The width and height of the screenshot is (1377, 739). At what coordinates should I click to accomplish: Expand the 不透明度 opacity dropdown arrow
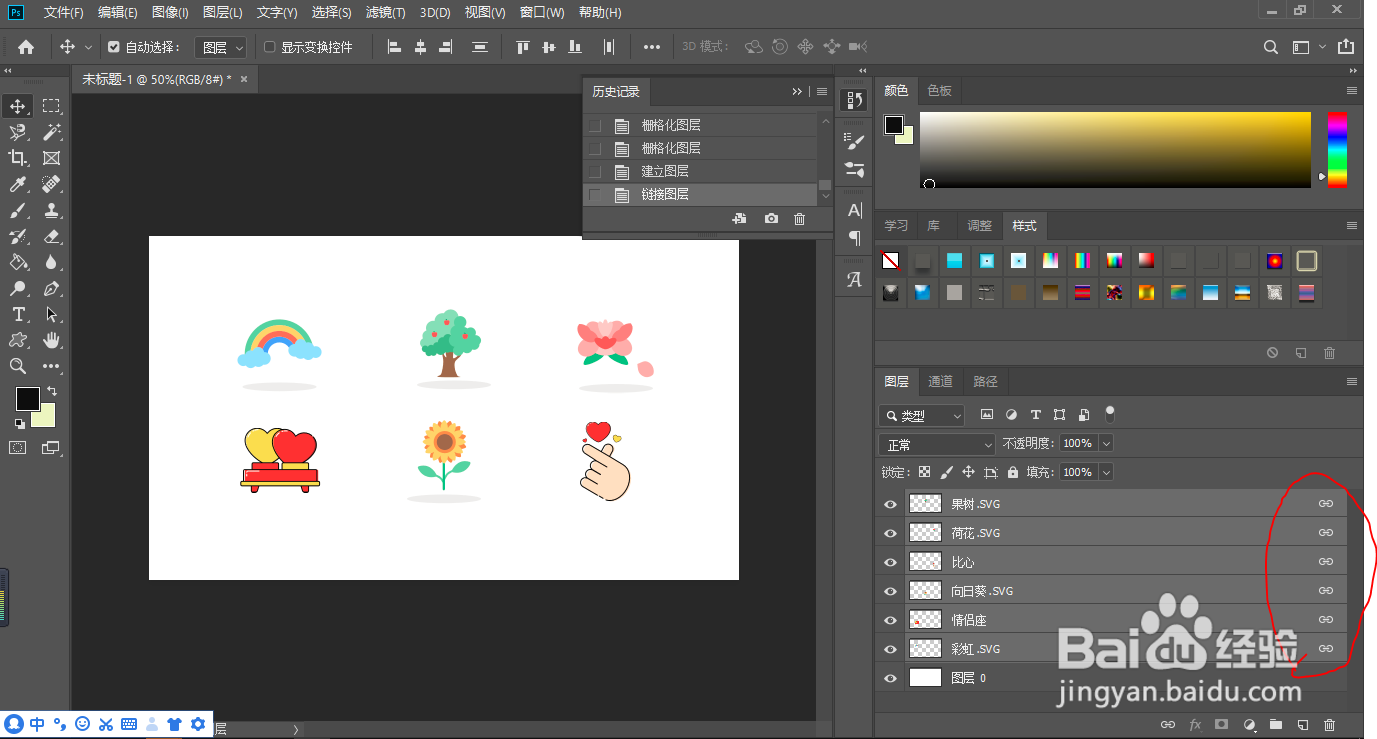1105,443
